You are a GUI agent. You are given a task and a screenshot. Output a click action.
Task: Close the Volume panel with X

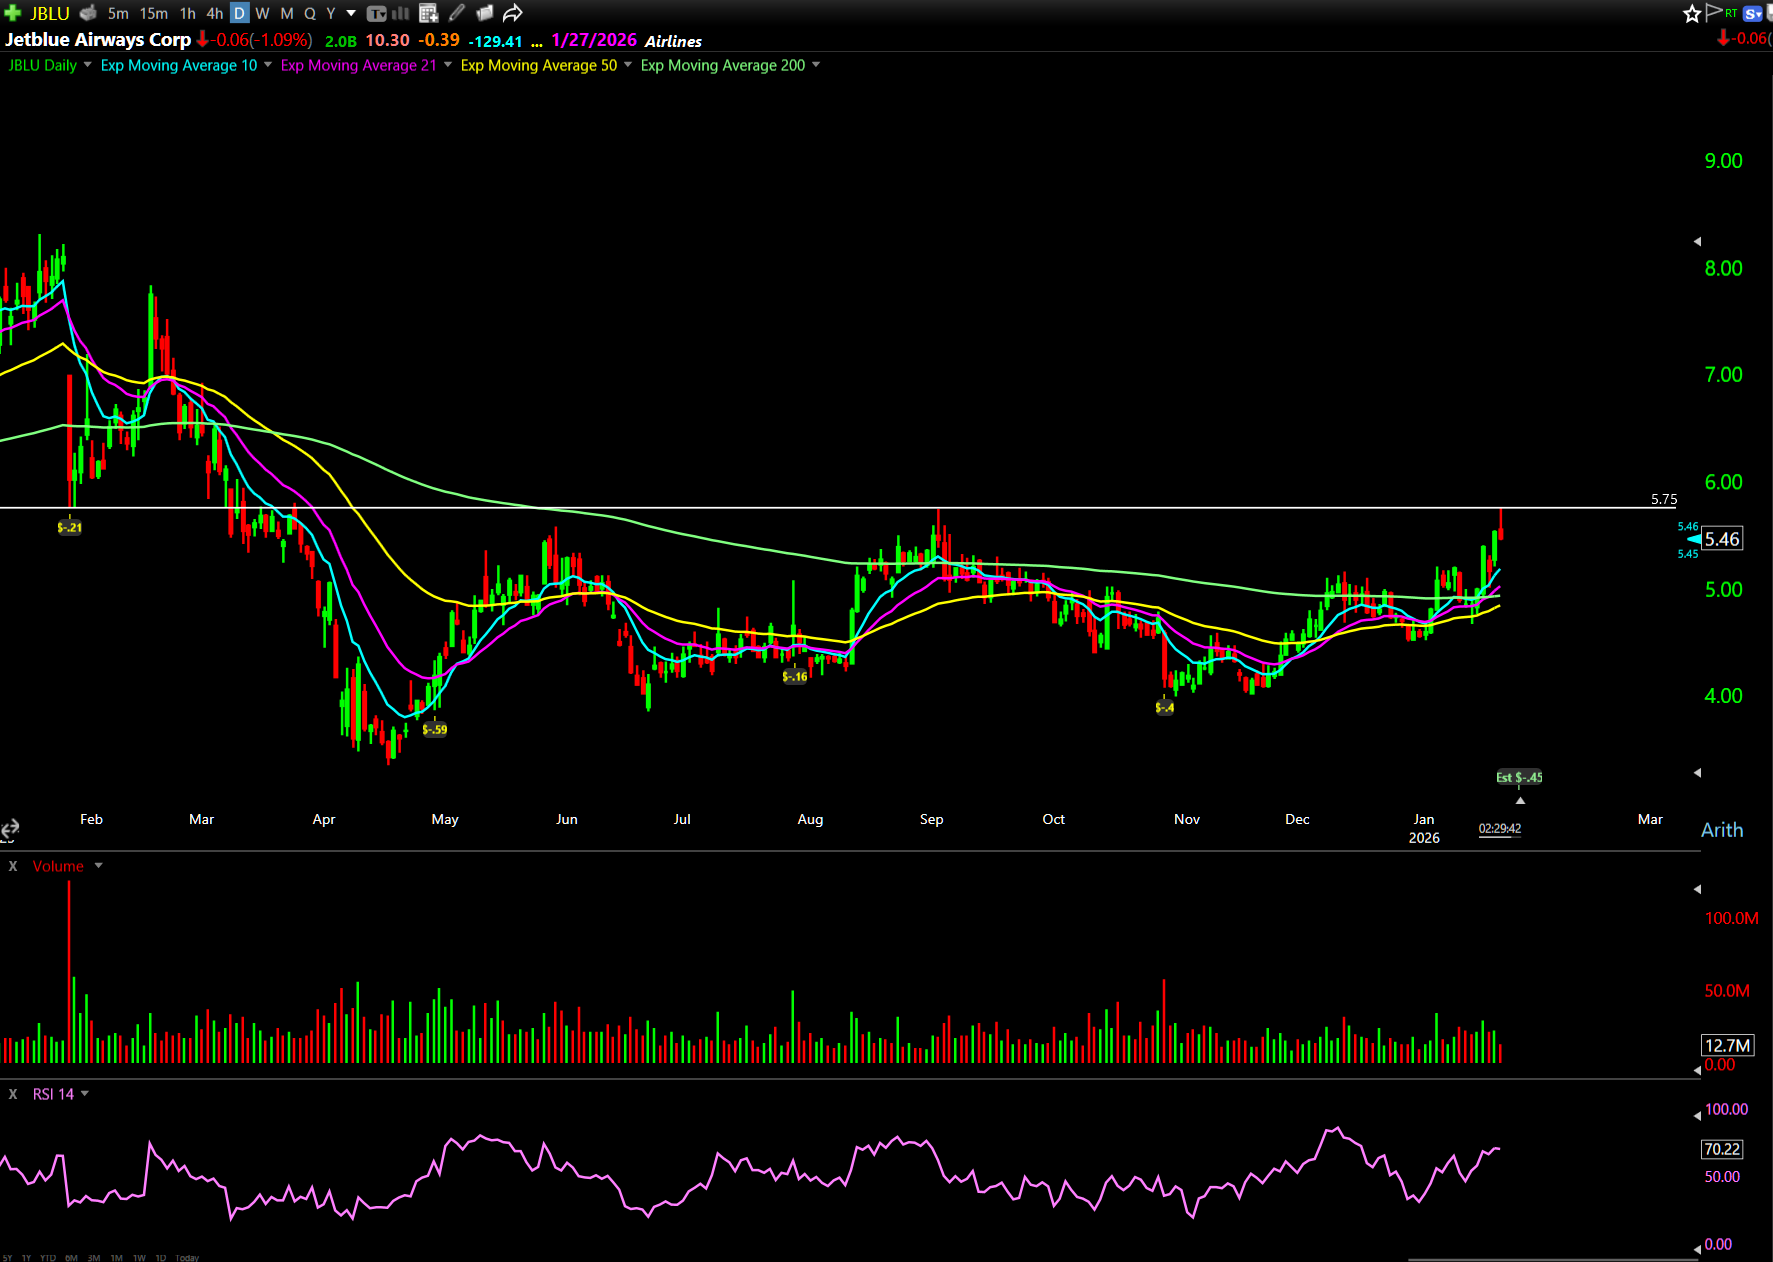point(13,866)
